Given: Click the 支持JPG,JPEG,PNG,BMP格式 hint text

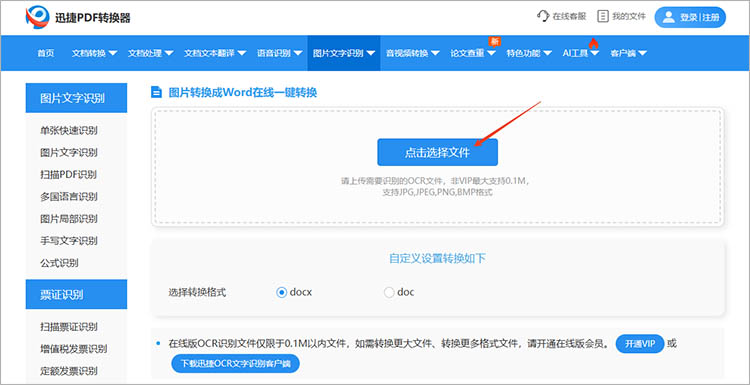Looking at the screenshot, I should point(437,192).
